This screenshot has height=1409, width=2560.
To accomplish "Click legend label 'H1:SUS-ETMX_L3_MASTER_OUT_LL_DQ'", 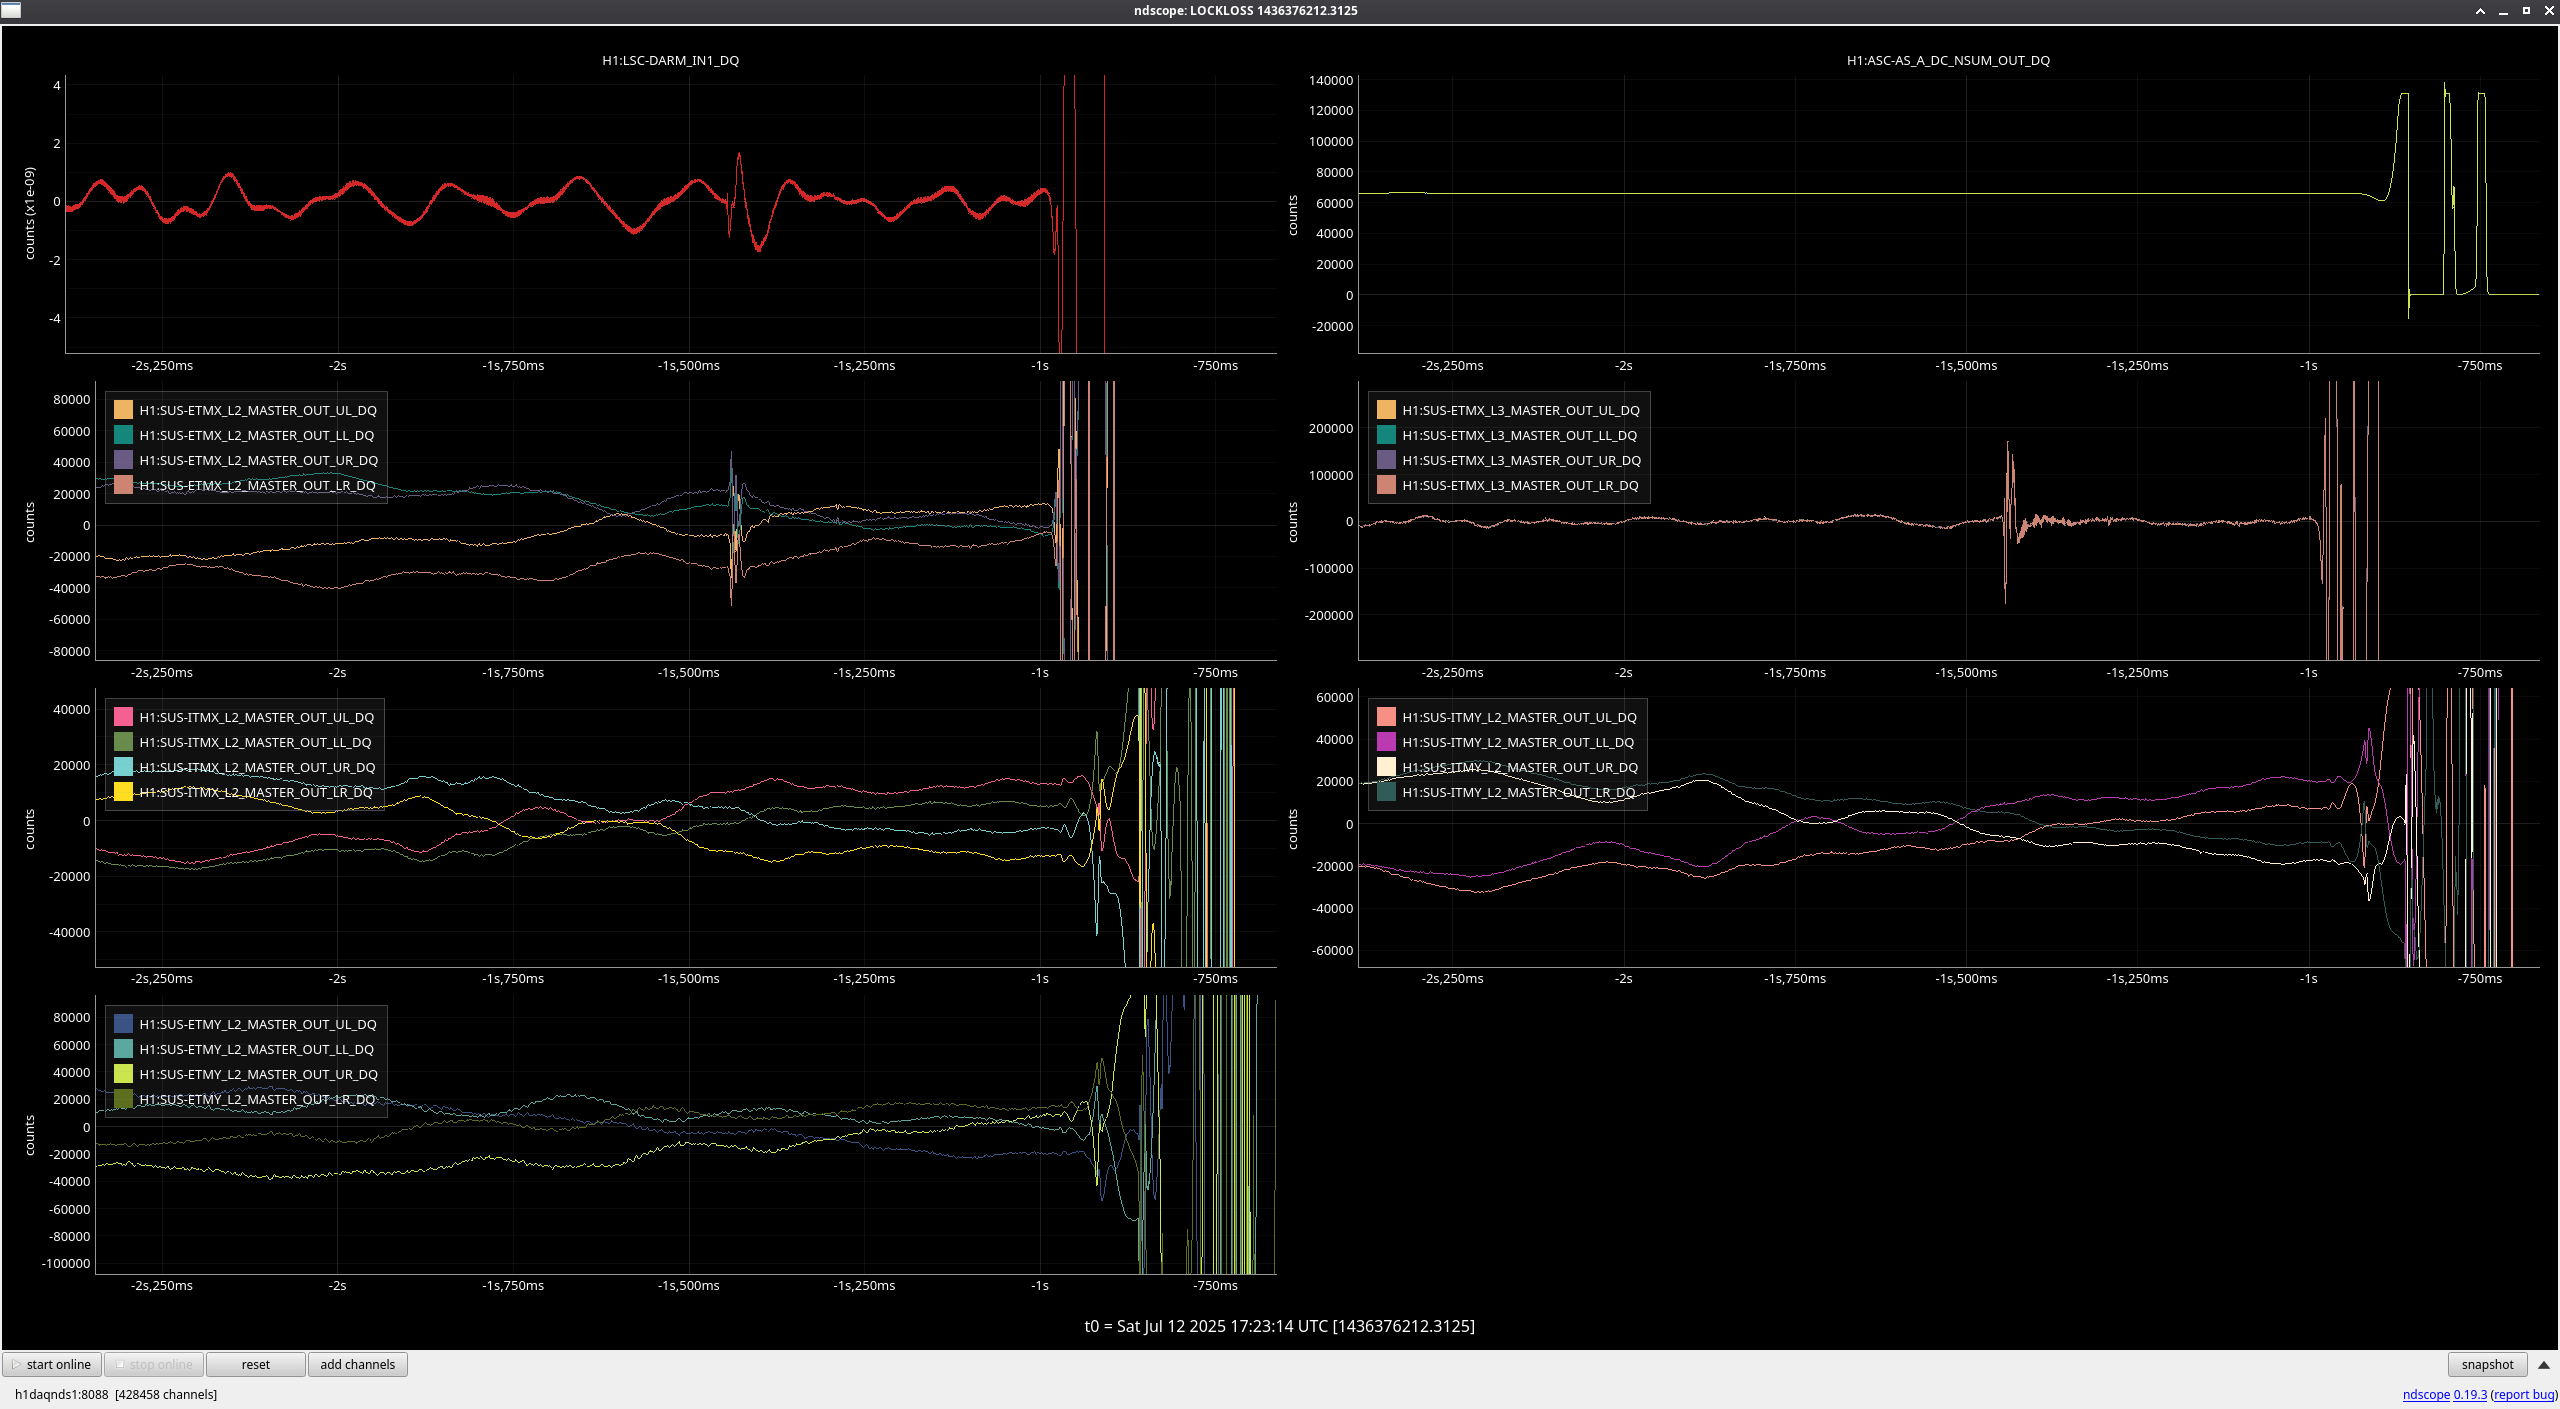I will [x=1520, y=435].
